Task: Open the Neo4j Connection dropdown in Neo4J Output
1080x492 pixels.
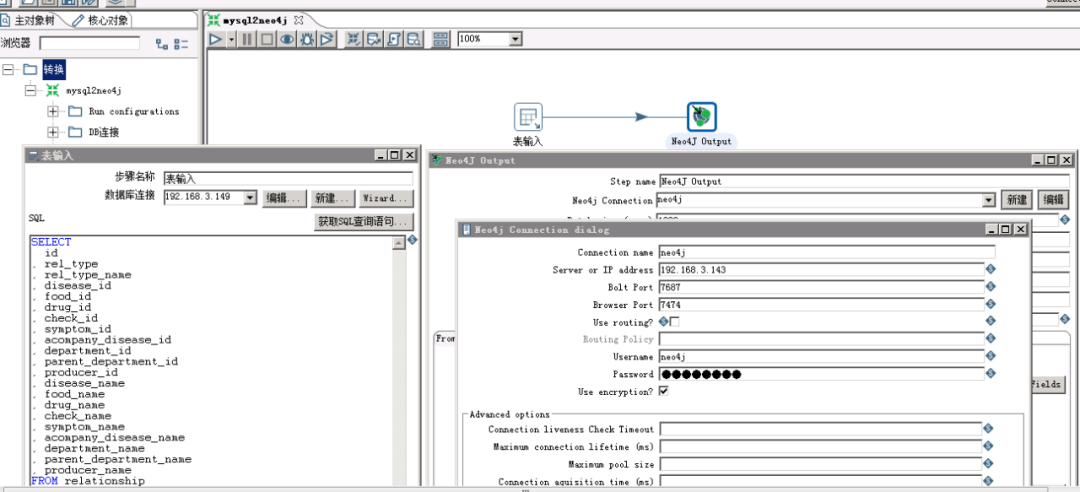Action: 989,200
